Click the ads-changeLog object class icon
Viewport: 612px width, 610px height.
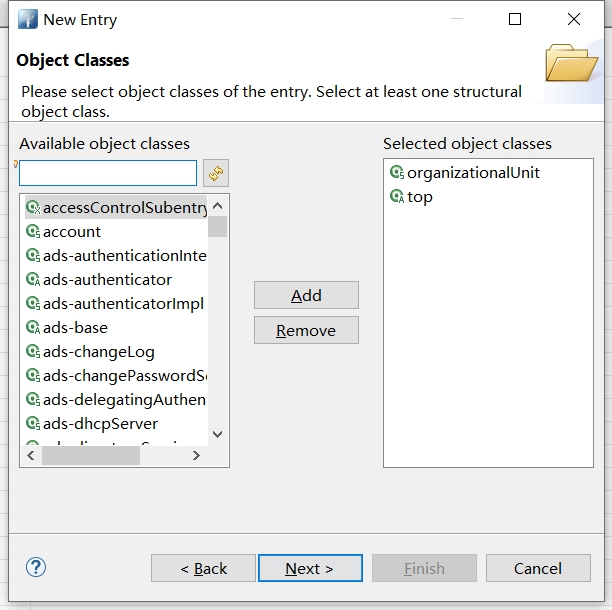32,352
